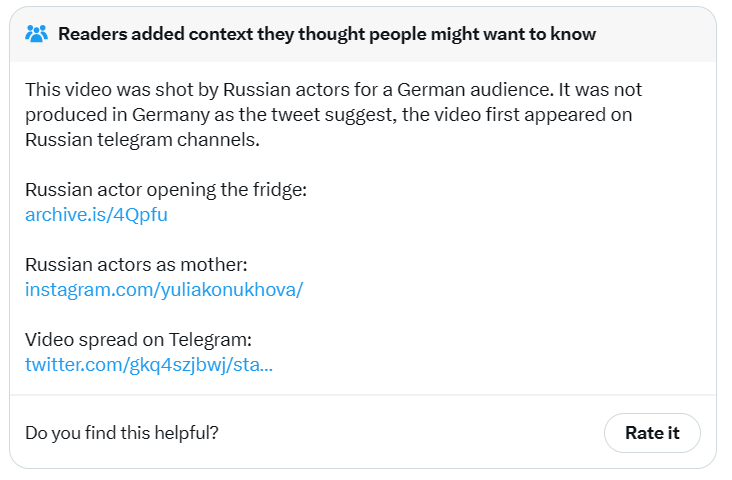
Task: Click the line starting 'produced in Germany'
Action: point(329,115)
